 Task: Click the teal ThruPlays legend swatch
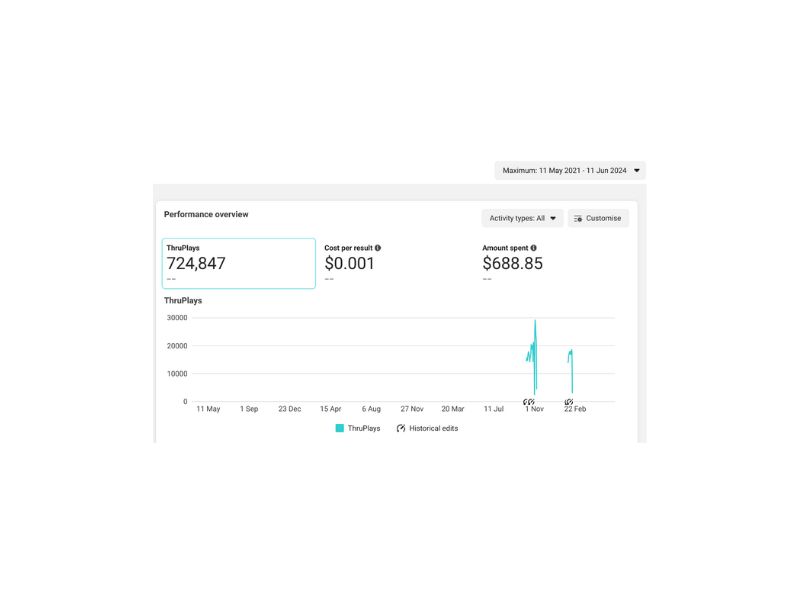339,429
